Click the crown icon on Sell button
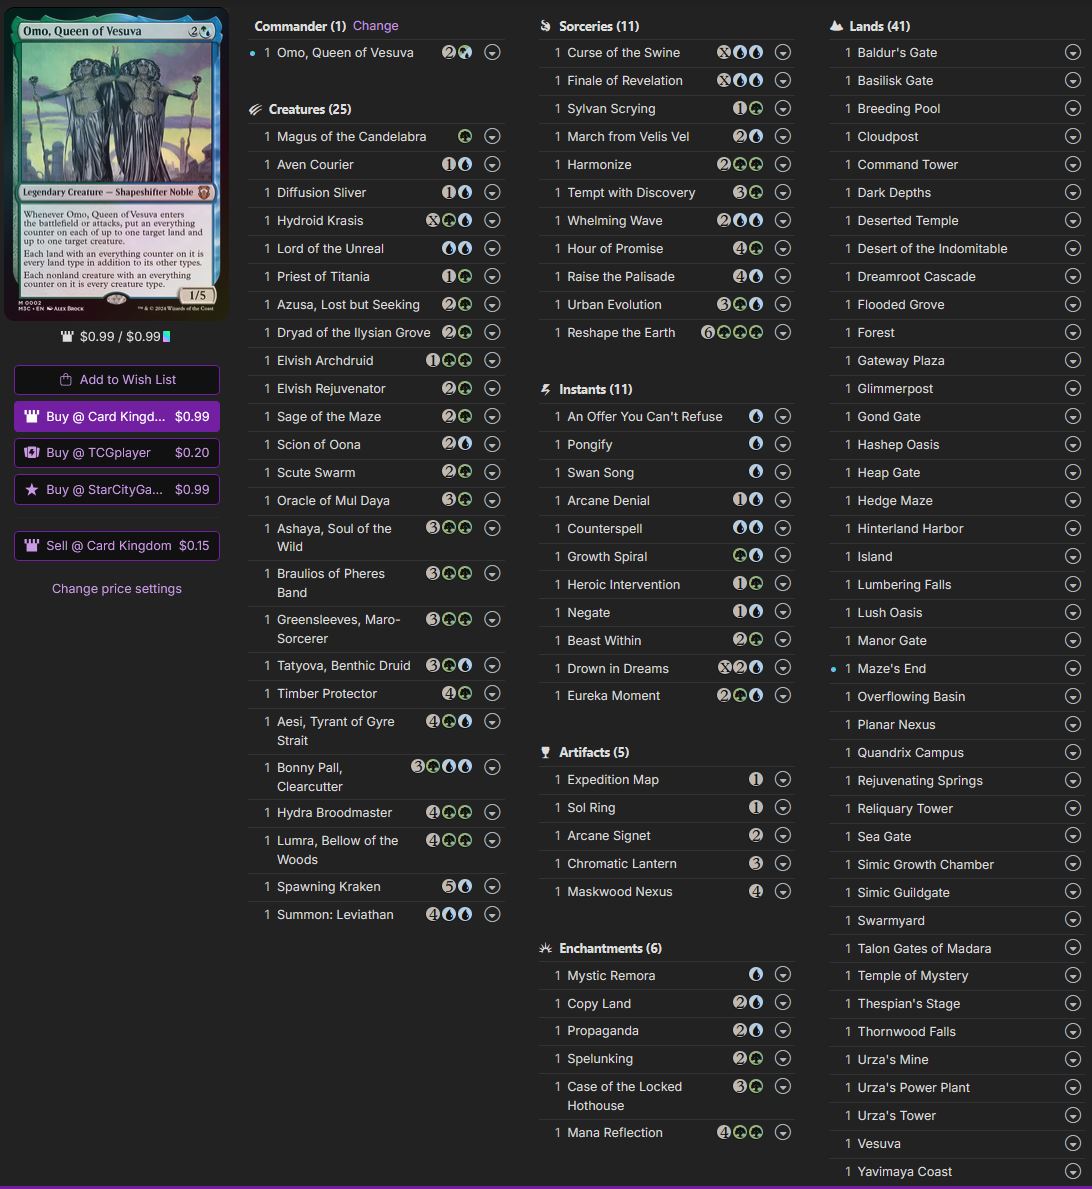 click(31, 545)
